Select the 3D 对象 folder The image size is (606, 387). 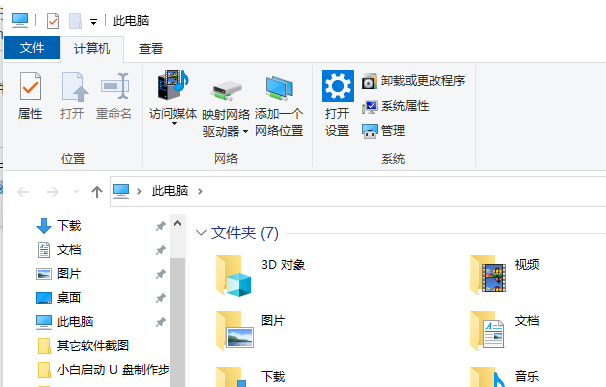[x=261, y=276]
